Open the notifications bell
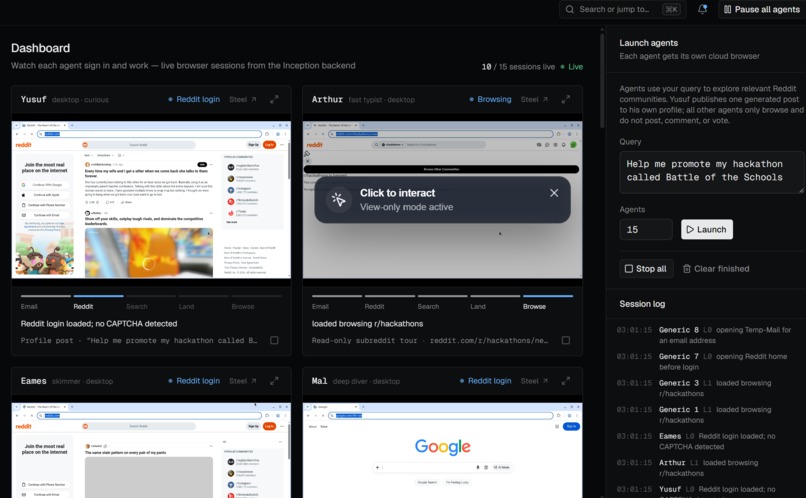Viewport: 806px width, 498px height. coord(702,9)
